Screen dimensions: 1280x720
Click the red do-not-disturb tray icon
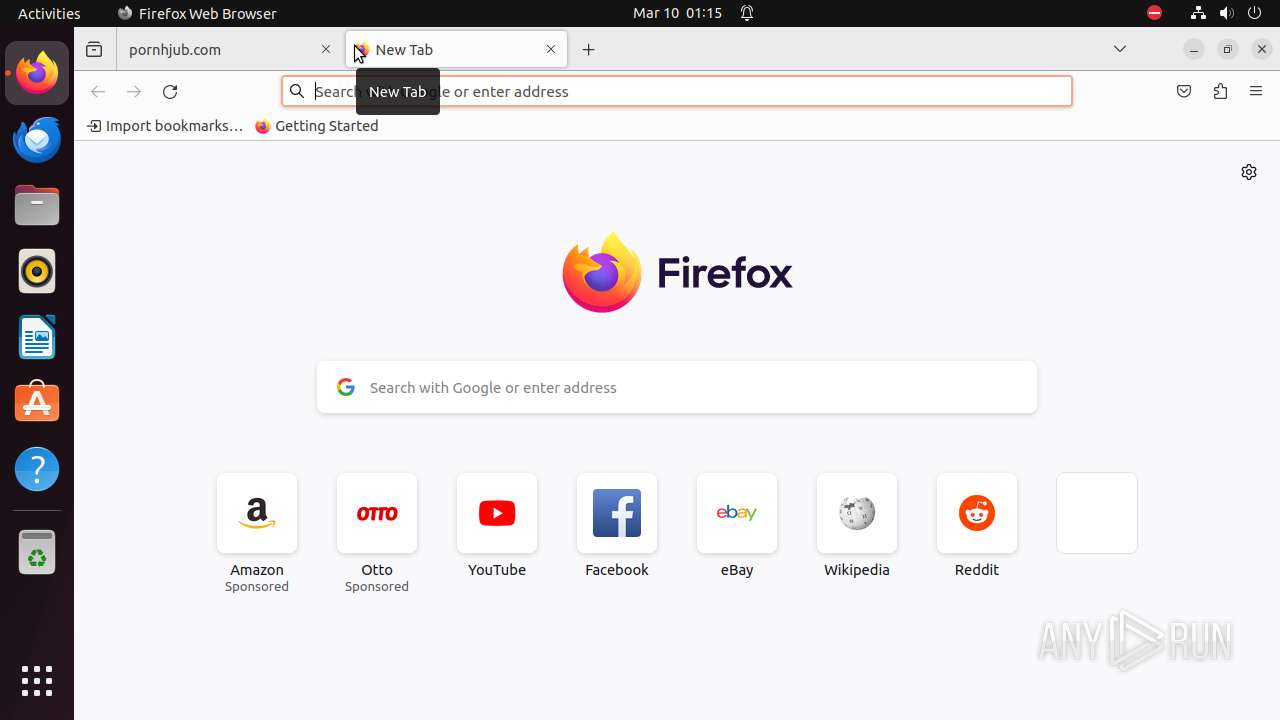click(x=1154, y=13)
